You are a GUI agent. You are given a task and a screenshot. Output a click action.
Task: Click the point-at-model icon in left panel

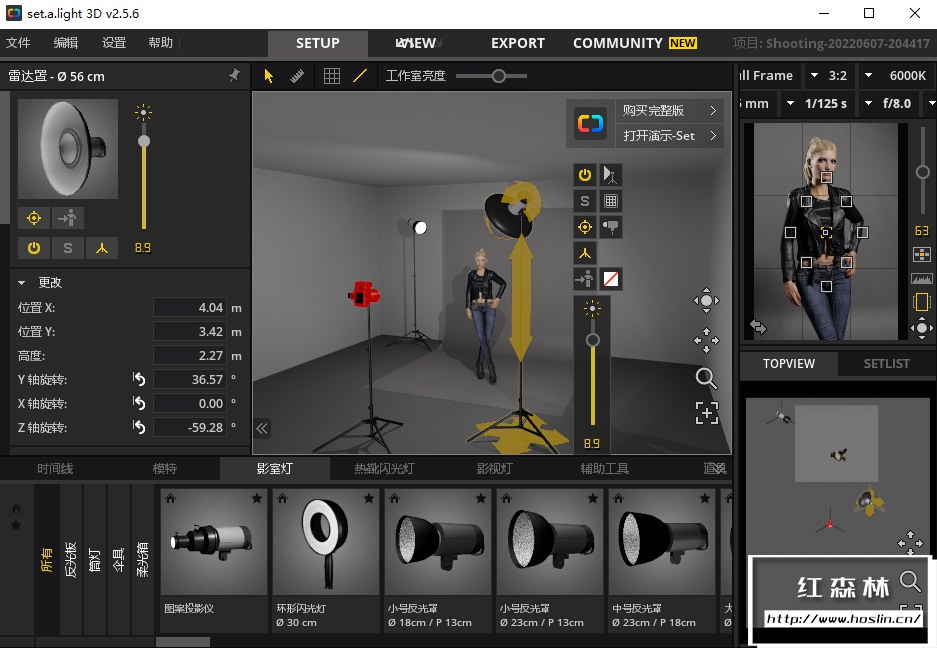click(68, 218)
